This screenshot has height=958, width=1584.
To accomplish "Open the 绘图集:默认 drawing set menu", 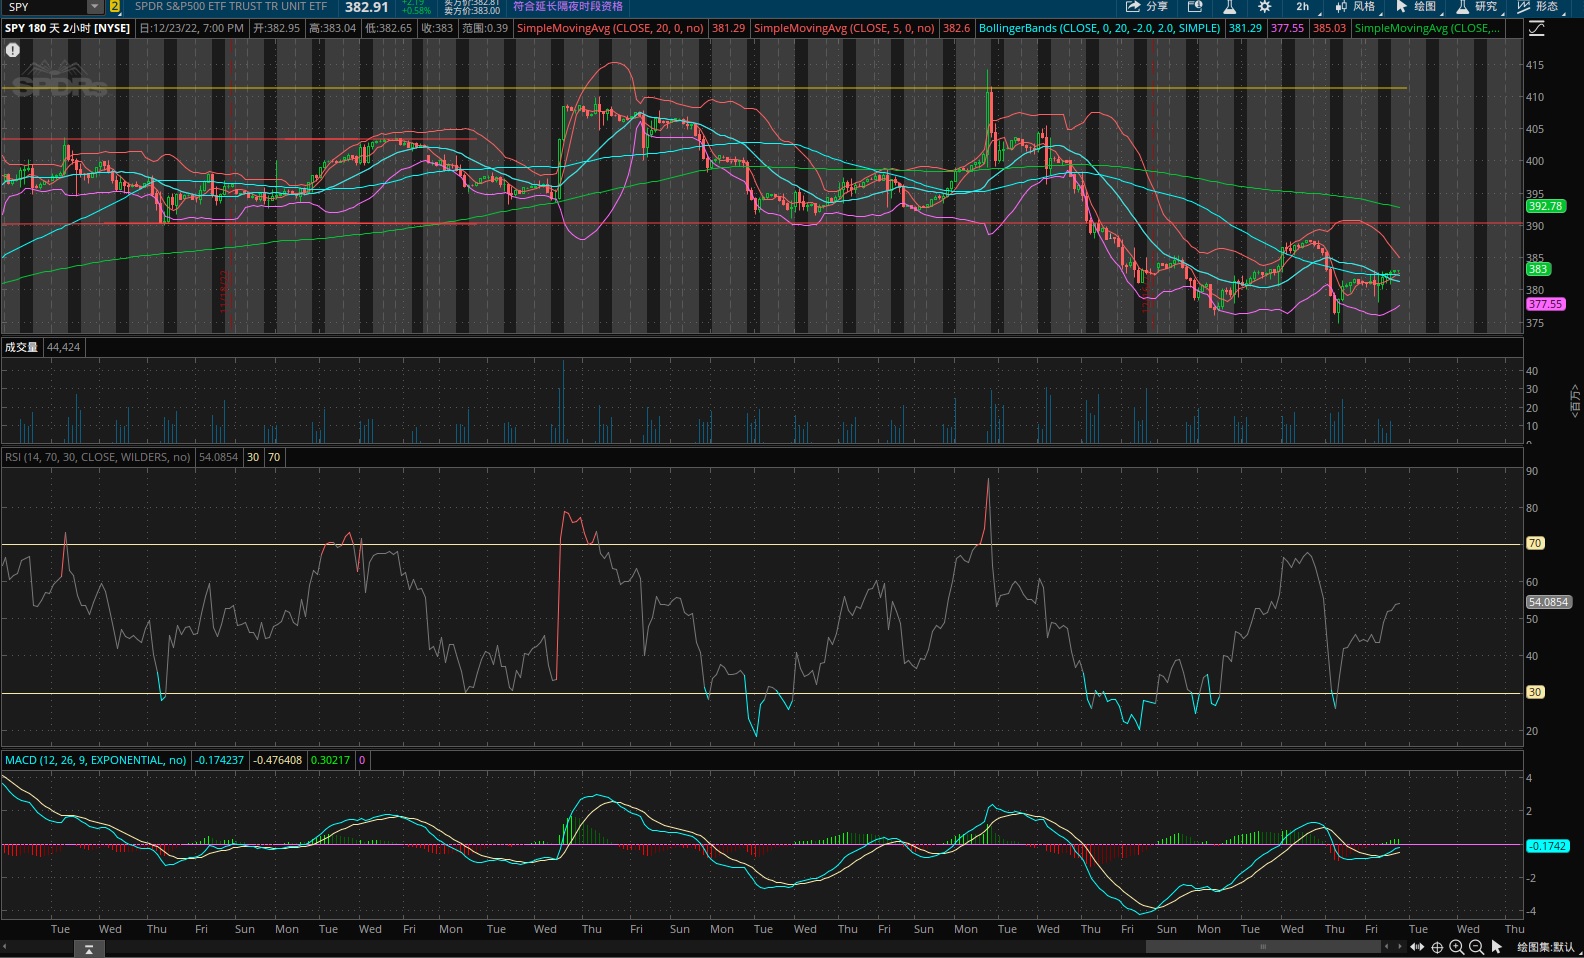I will point(1545,947).
